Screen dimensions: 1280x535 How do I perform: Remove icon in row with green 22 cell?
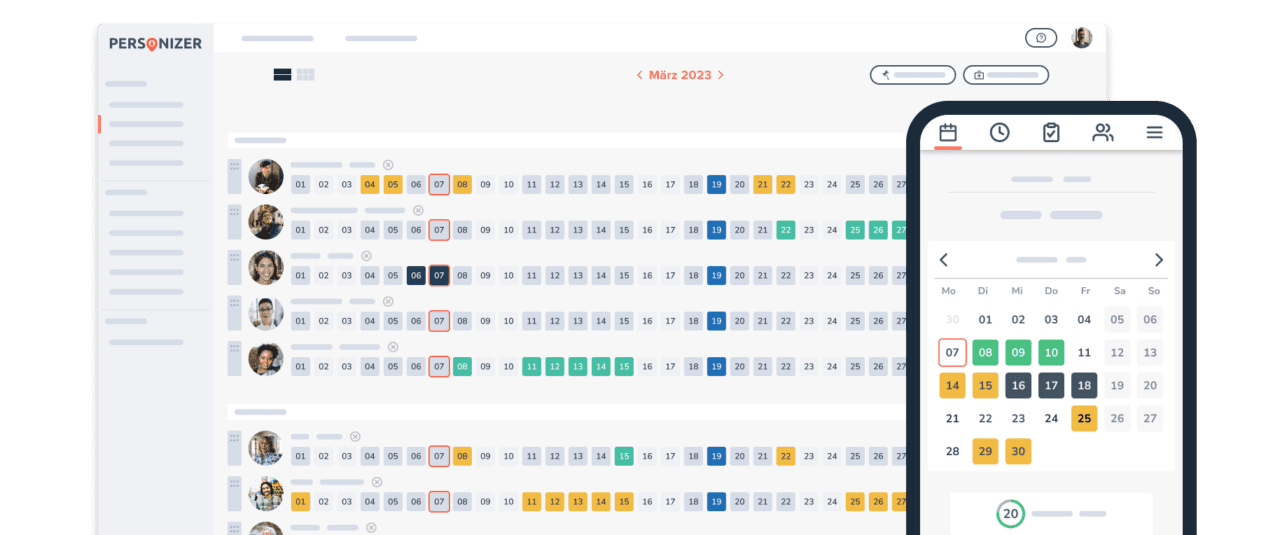[418, 210]
